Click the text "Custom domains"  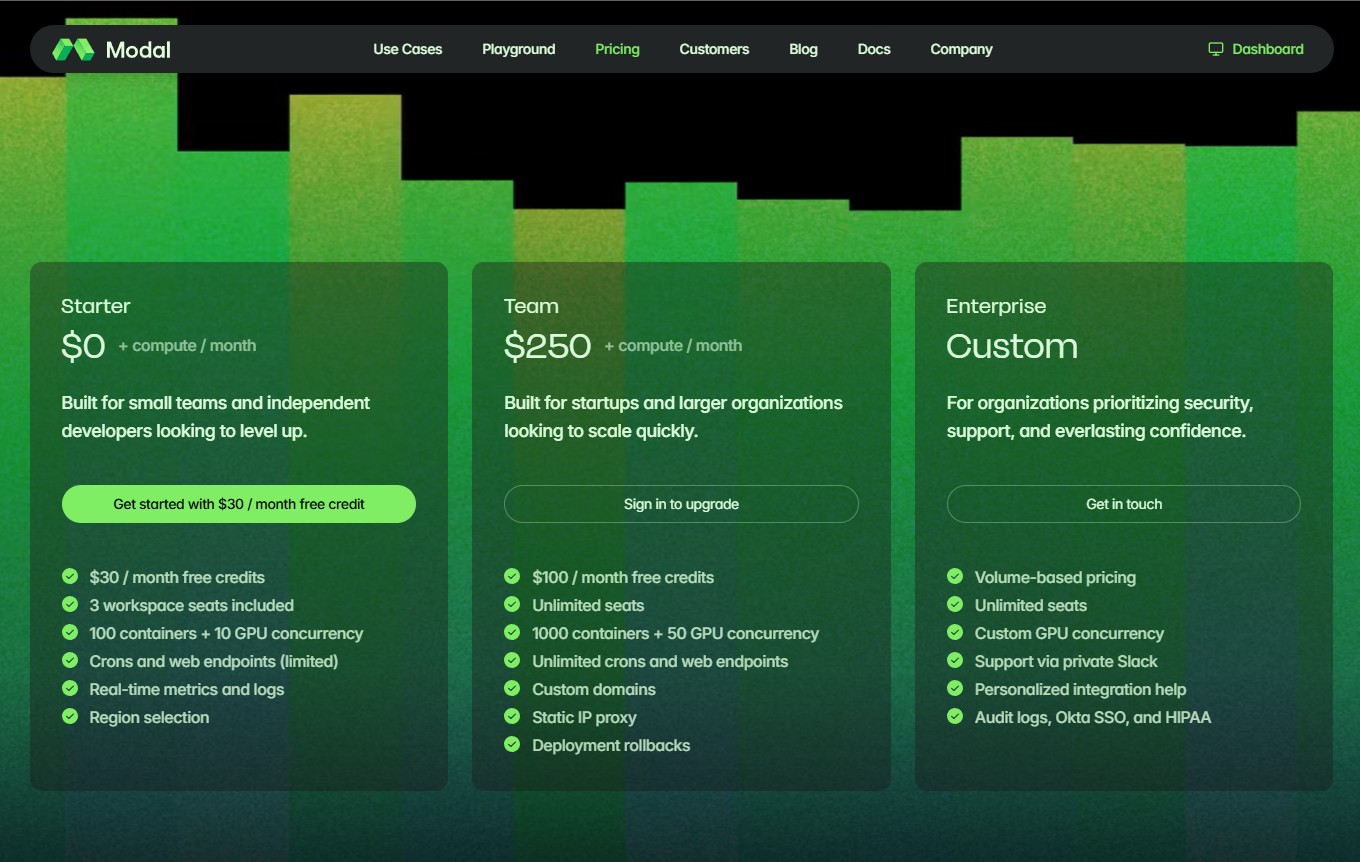tap(594, 689)
